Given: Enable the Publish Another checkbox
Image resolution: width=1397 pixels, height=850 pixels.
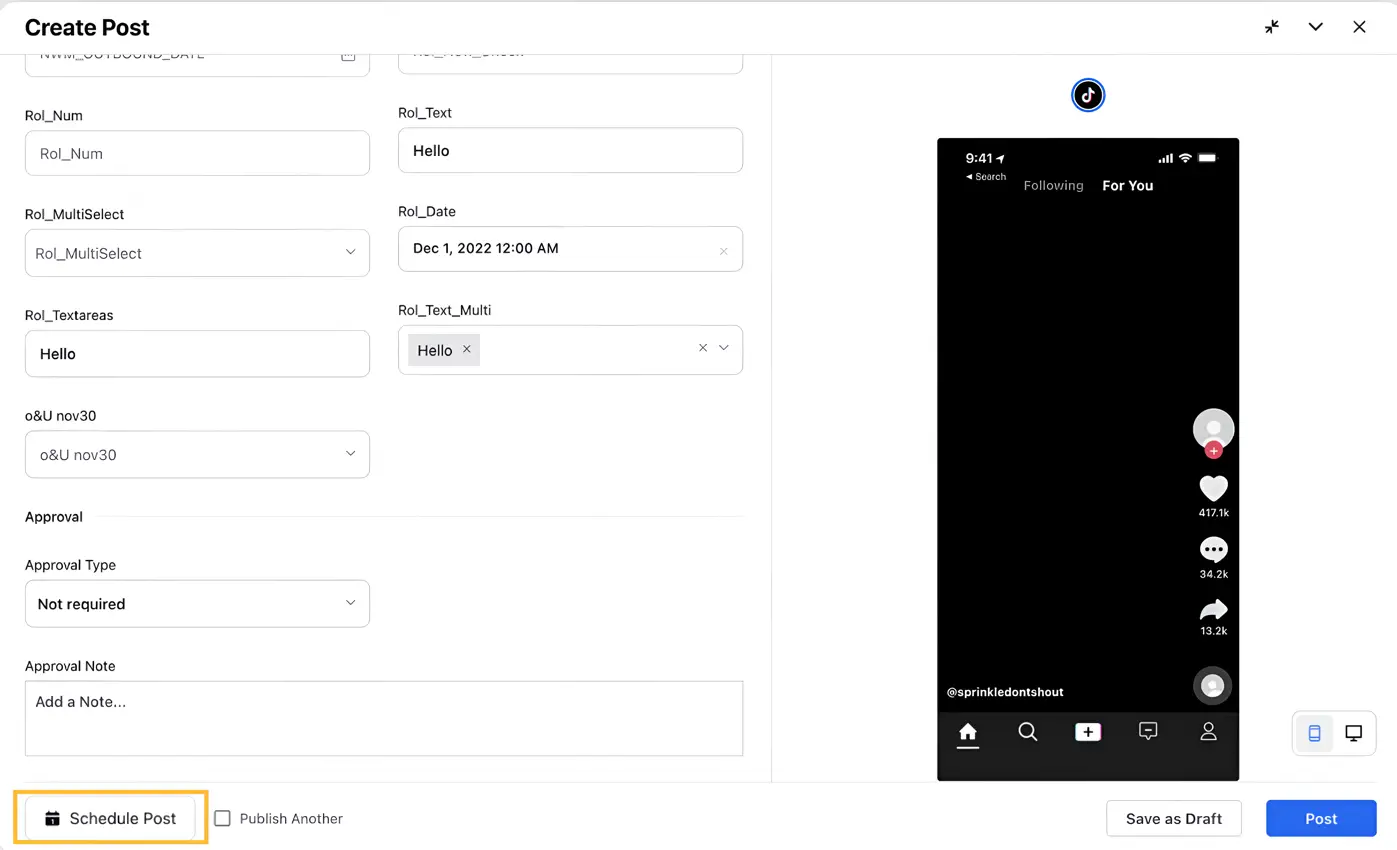Looking at the screenshot, I should point(222,818).
